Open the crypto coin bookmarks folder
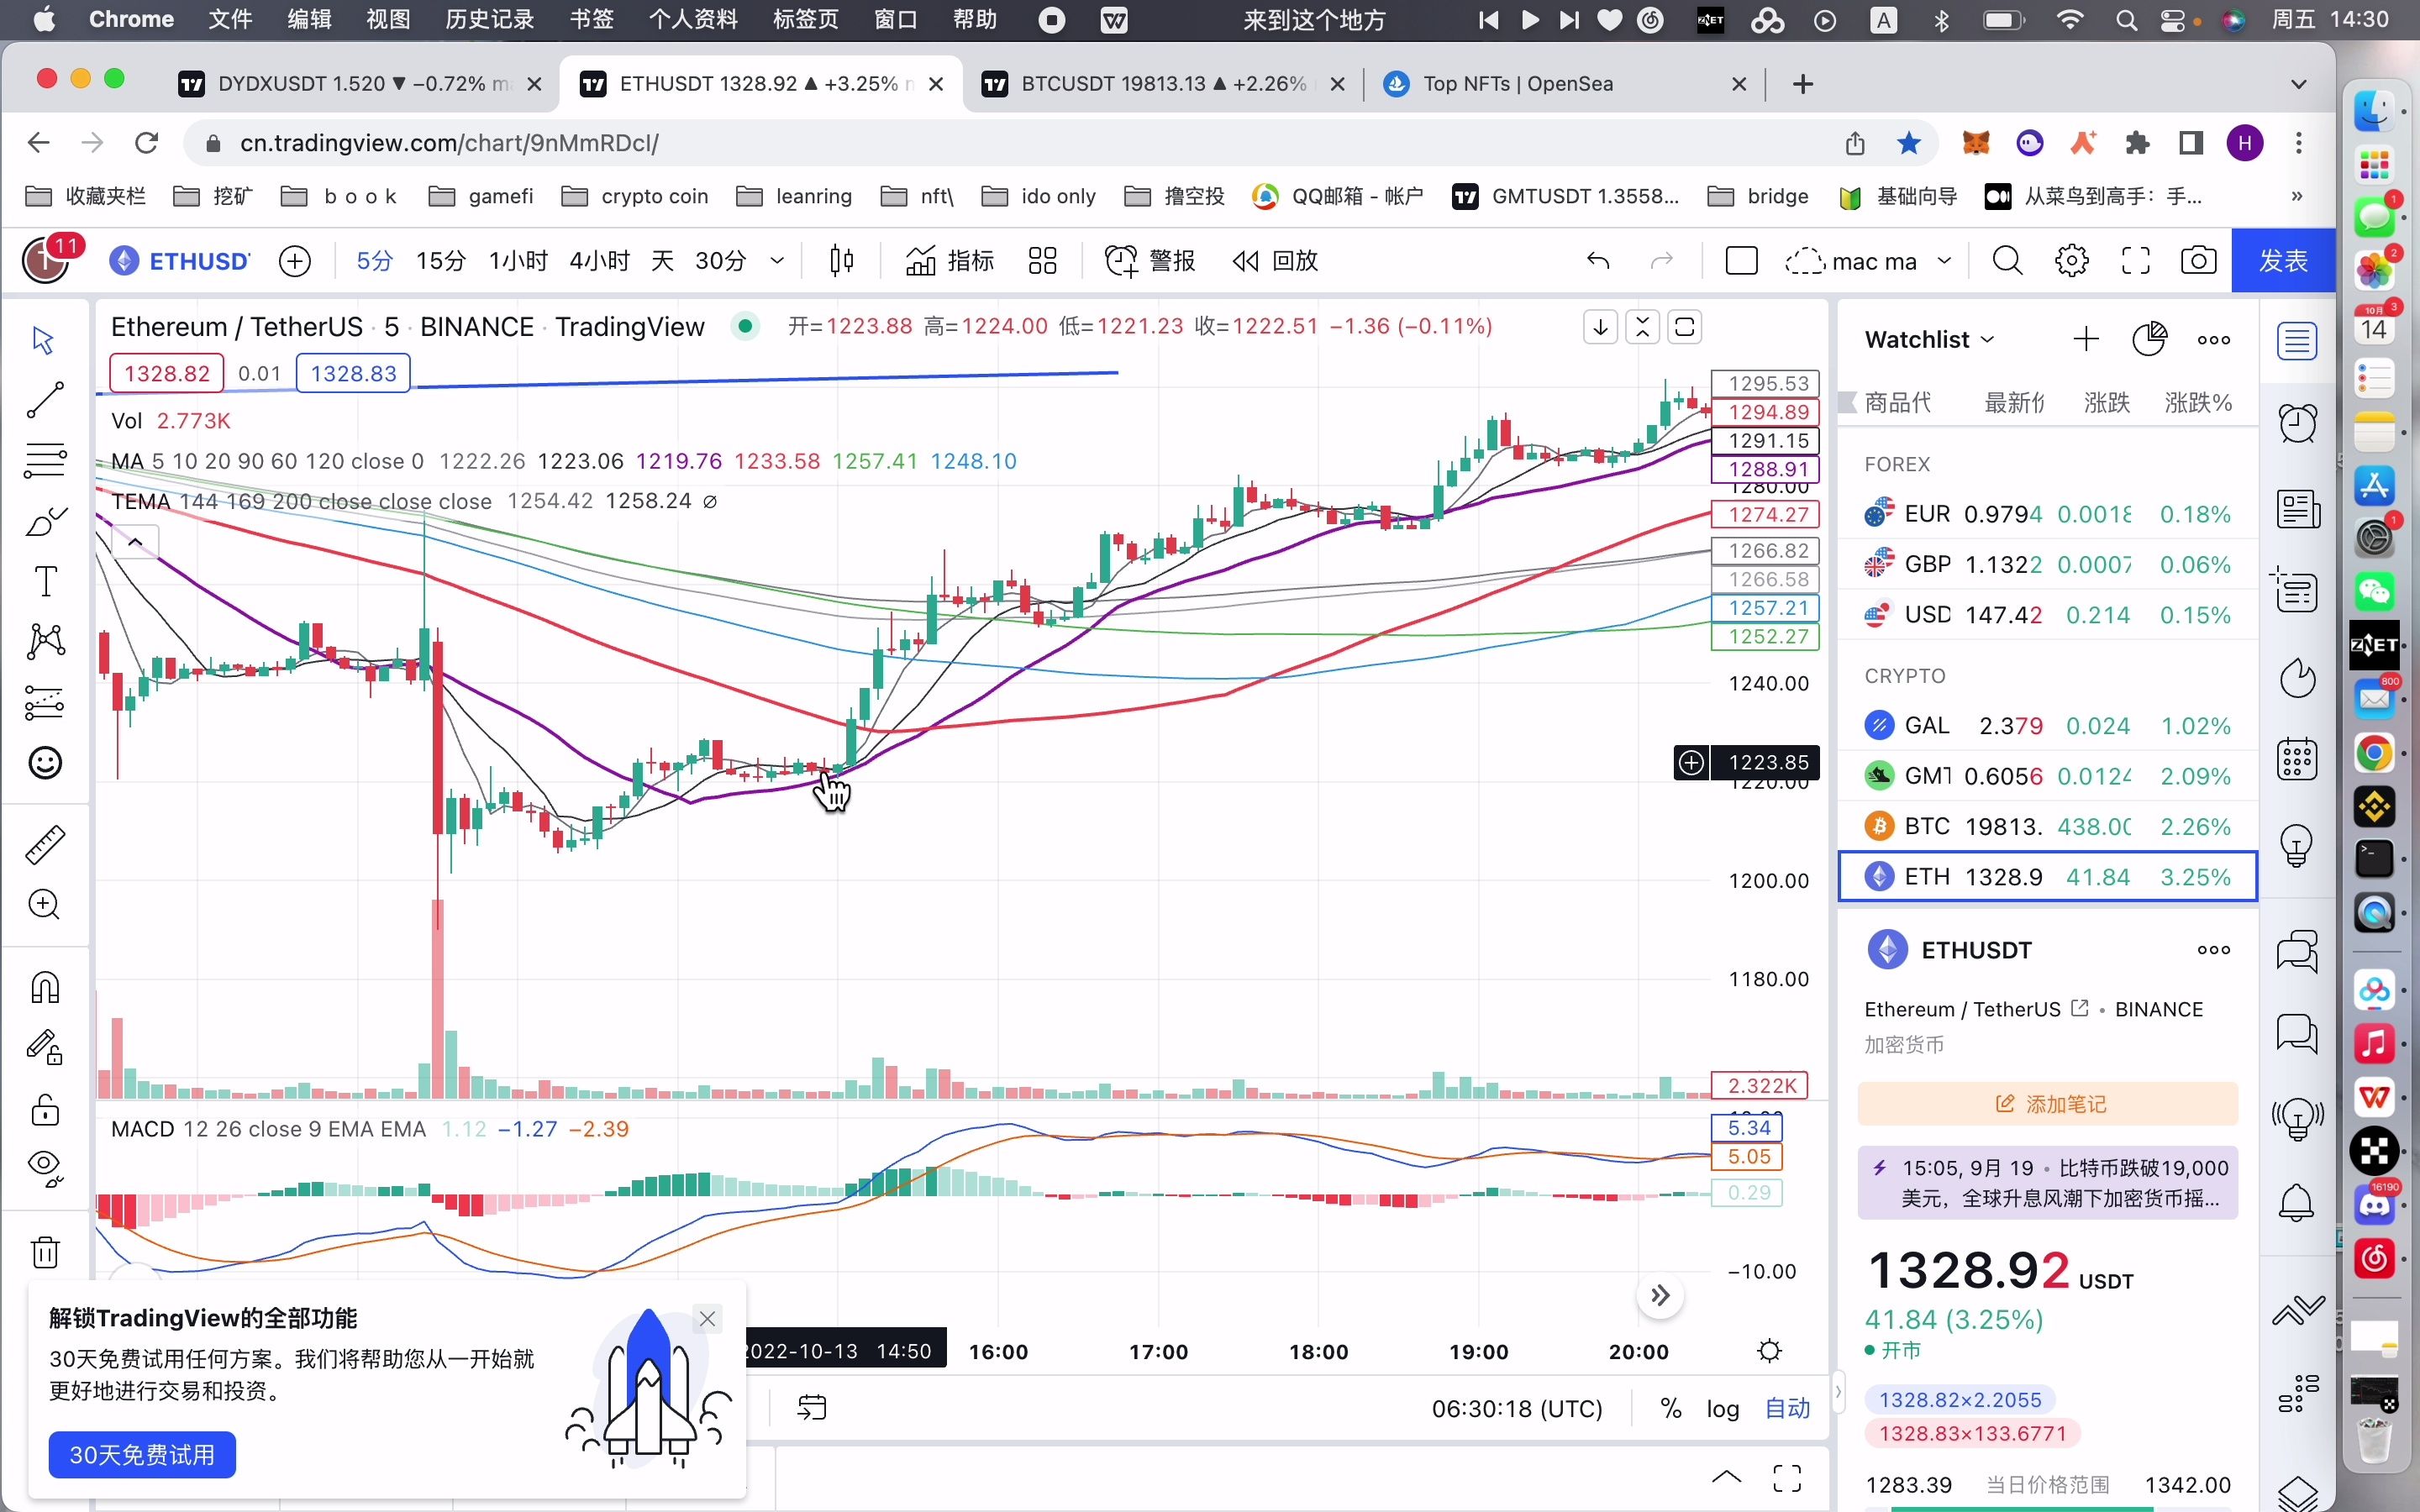The width and height of the screenshot is (2420, 1512). pos(634,196)
